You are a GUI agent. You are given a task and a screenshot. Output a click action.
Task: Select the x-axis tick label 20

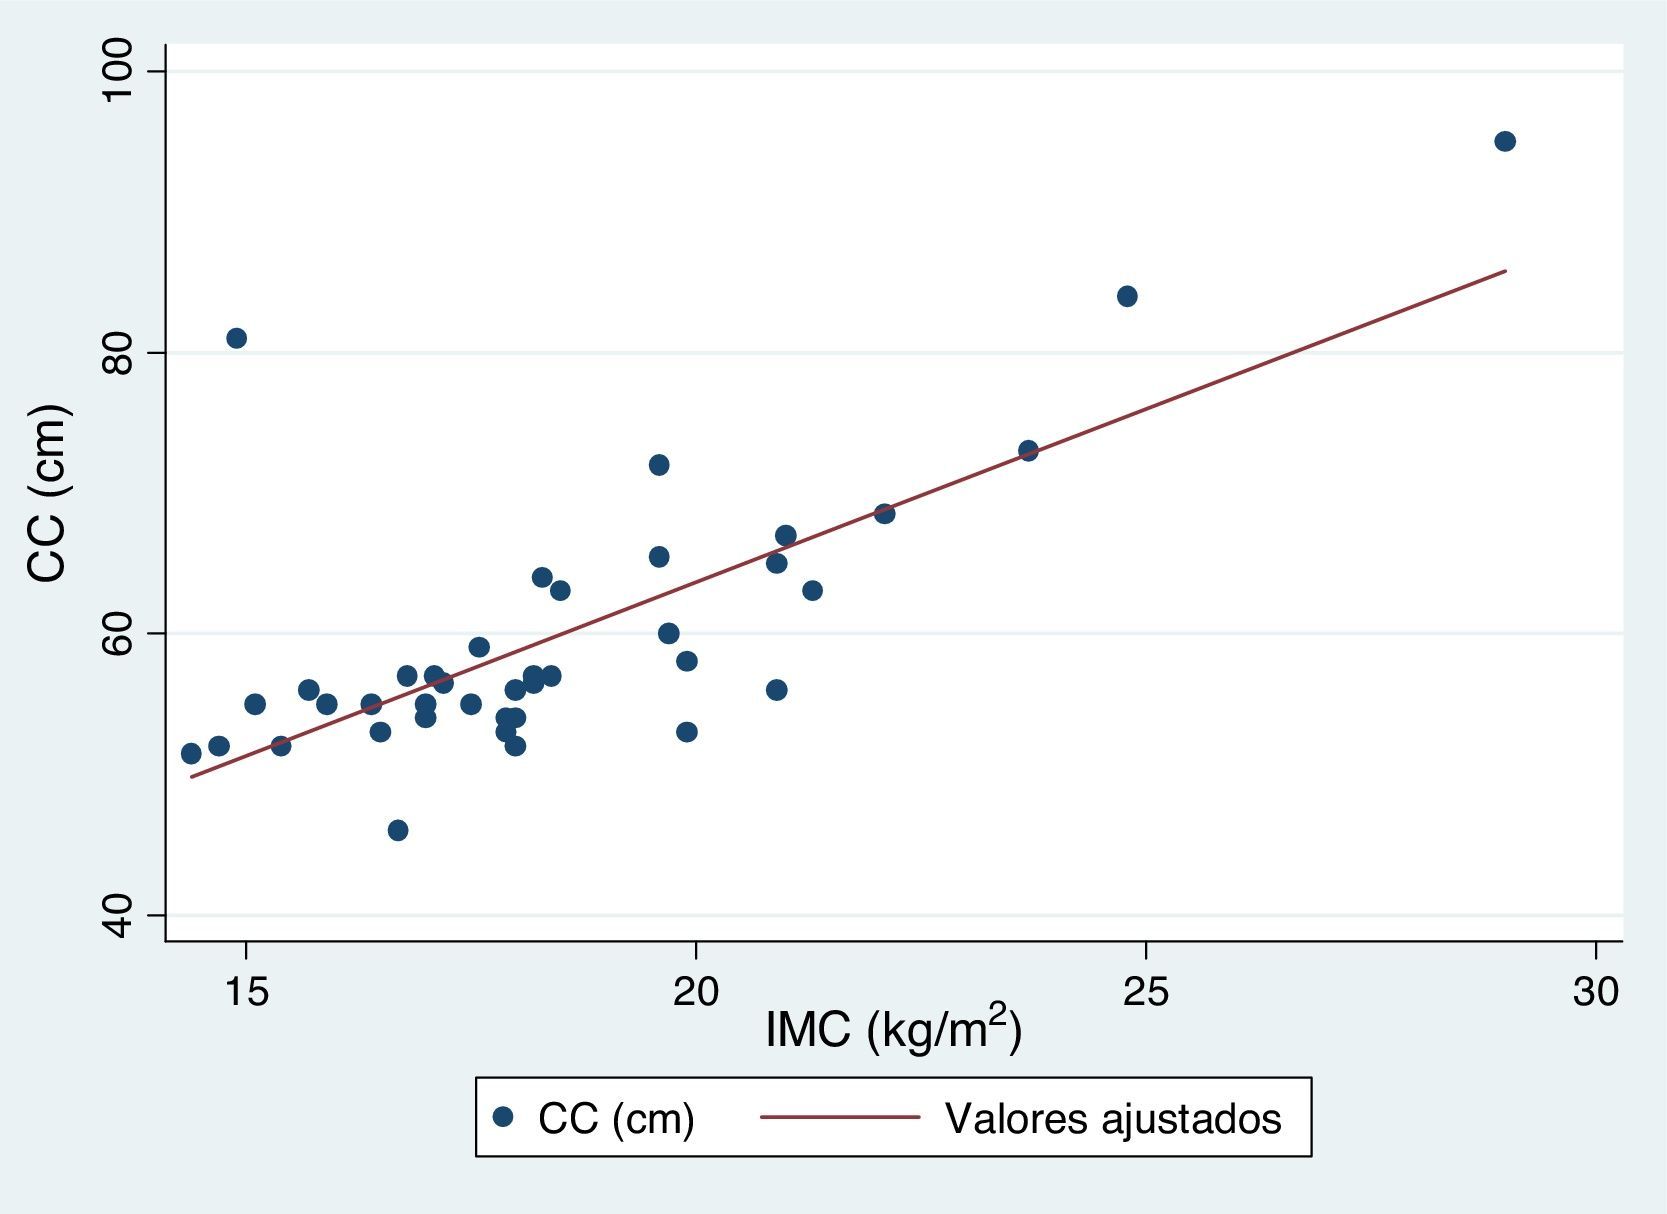(695, 991)
